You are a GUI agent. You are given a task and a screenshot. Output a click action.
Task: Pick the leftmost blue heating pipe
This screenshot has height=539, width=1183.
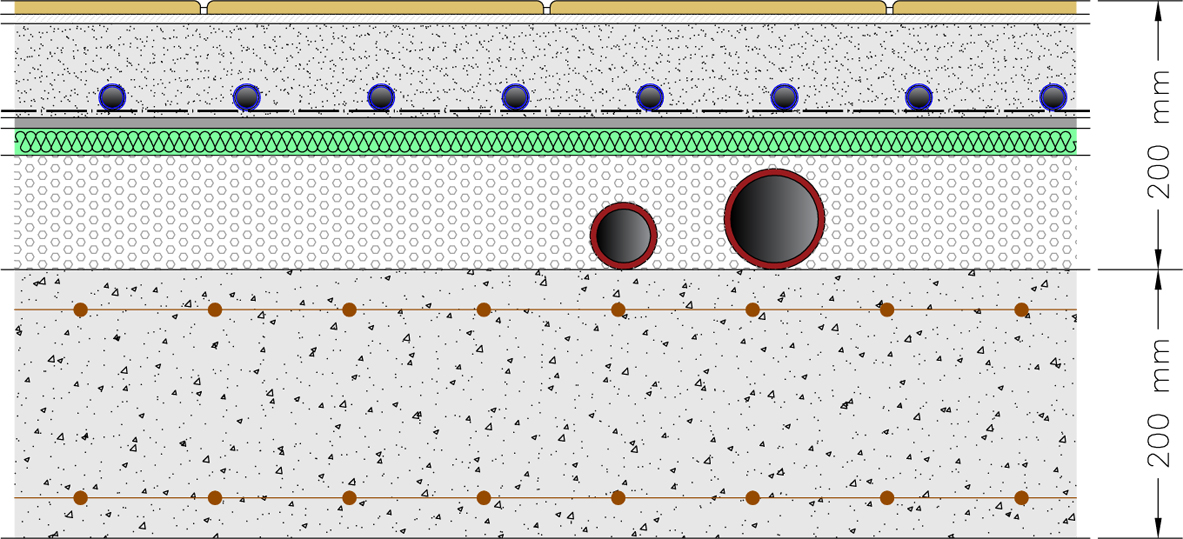click(x=112, y=97)
